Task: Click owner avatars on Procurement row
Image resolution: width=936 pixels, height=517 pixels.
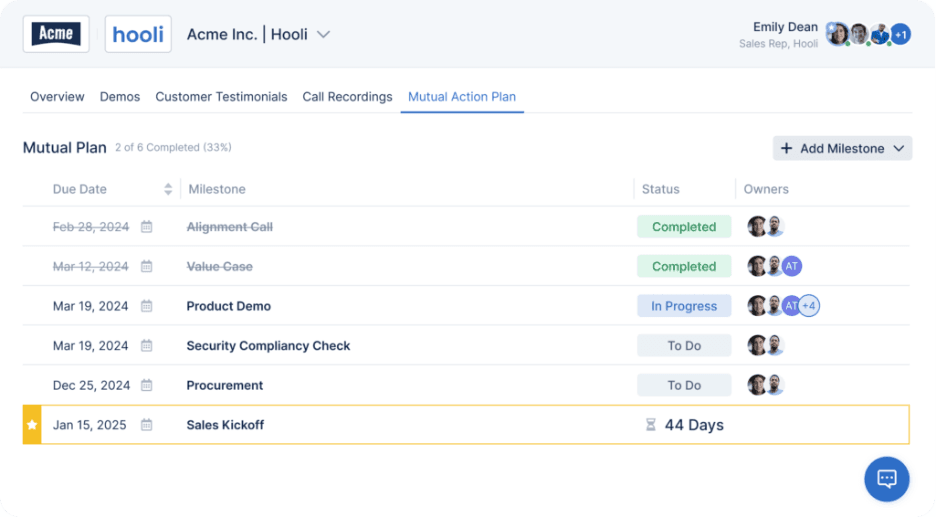Action: 765,385
